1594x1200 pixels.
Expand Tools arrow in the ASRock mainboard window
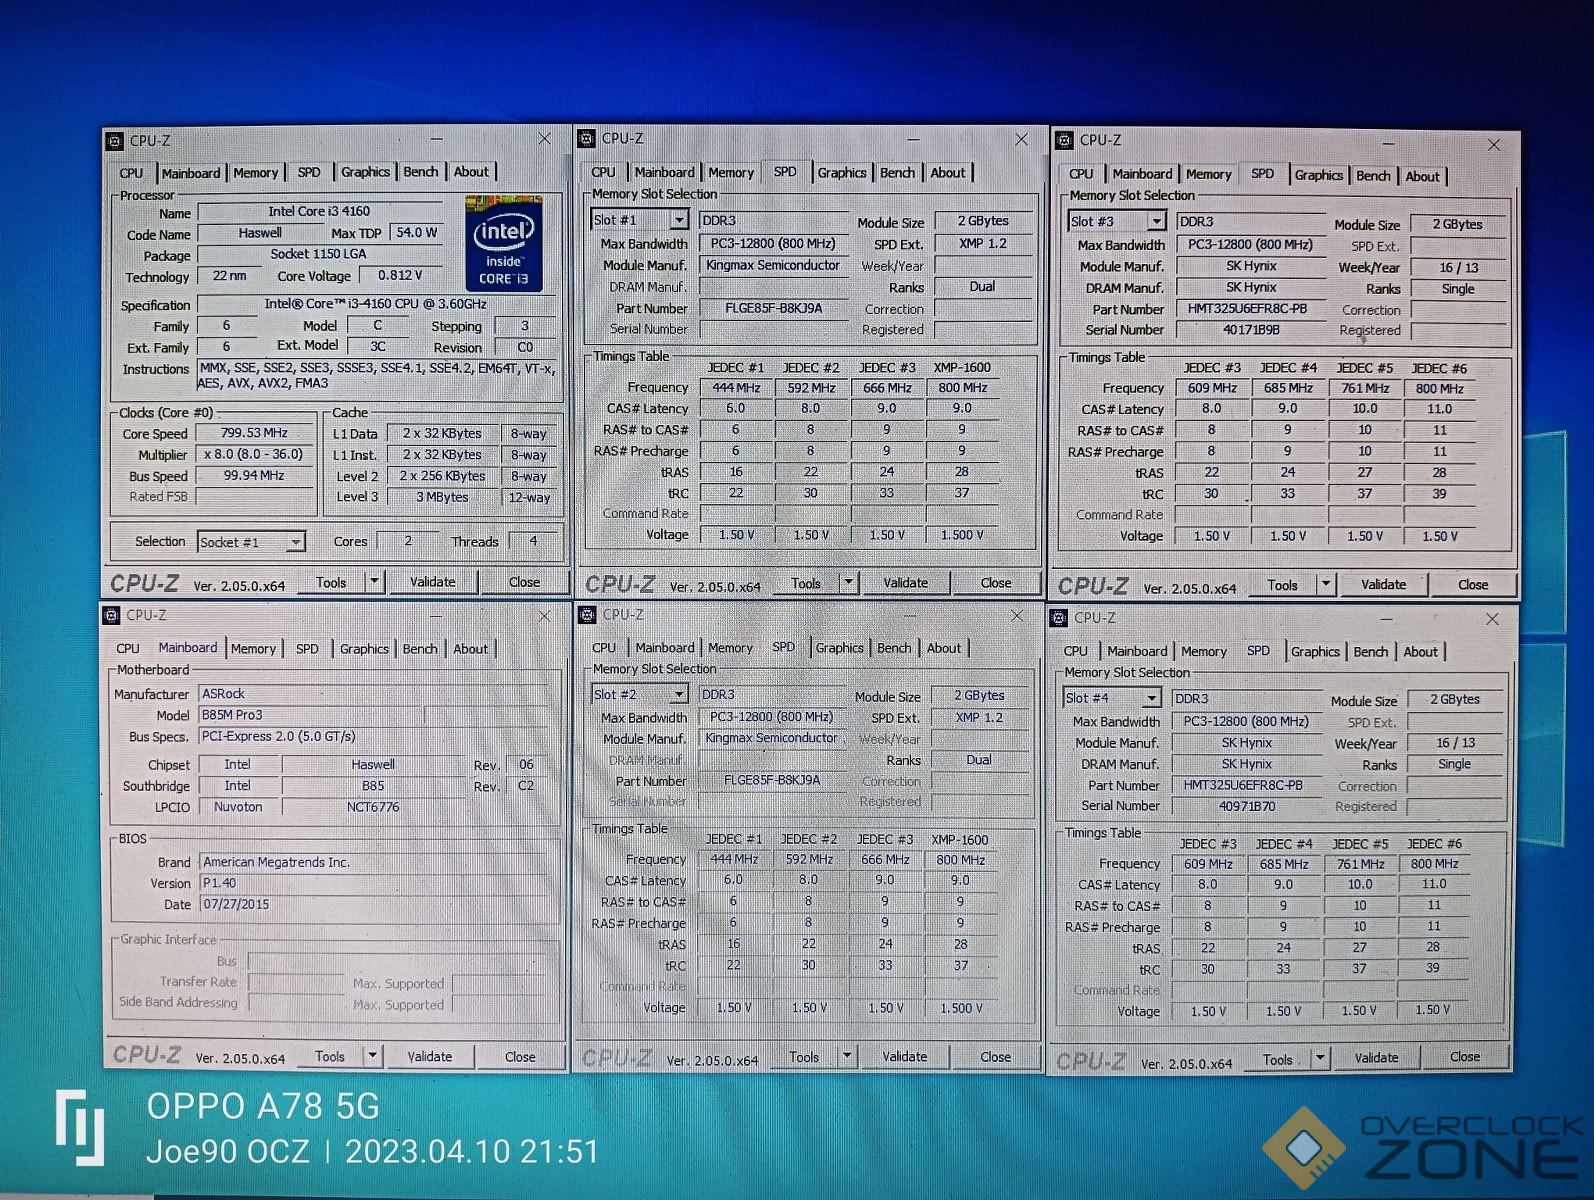tap(372, 1055)
